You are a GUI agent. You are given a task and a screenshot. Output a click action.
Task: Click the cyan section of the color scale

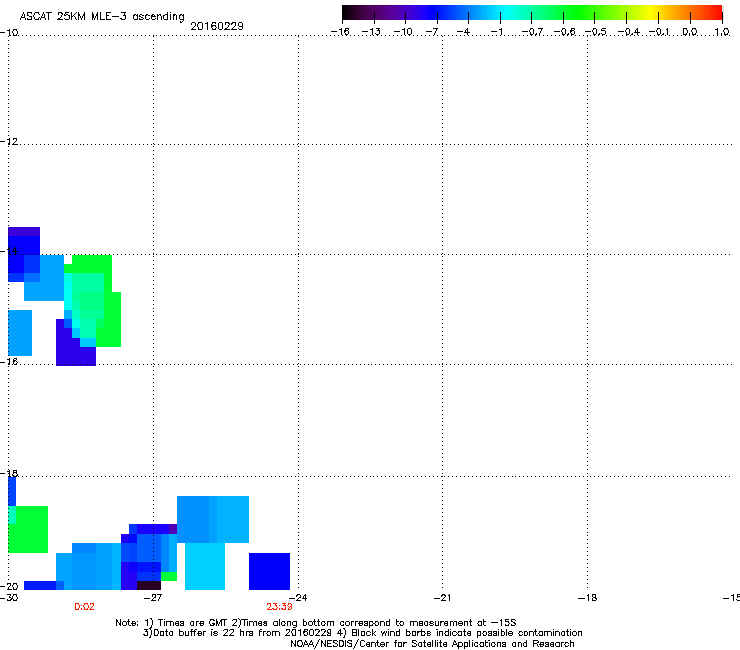click(505, 12)
